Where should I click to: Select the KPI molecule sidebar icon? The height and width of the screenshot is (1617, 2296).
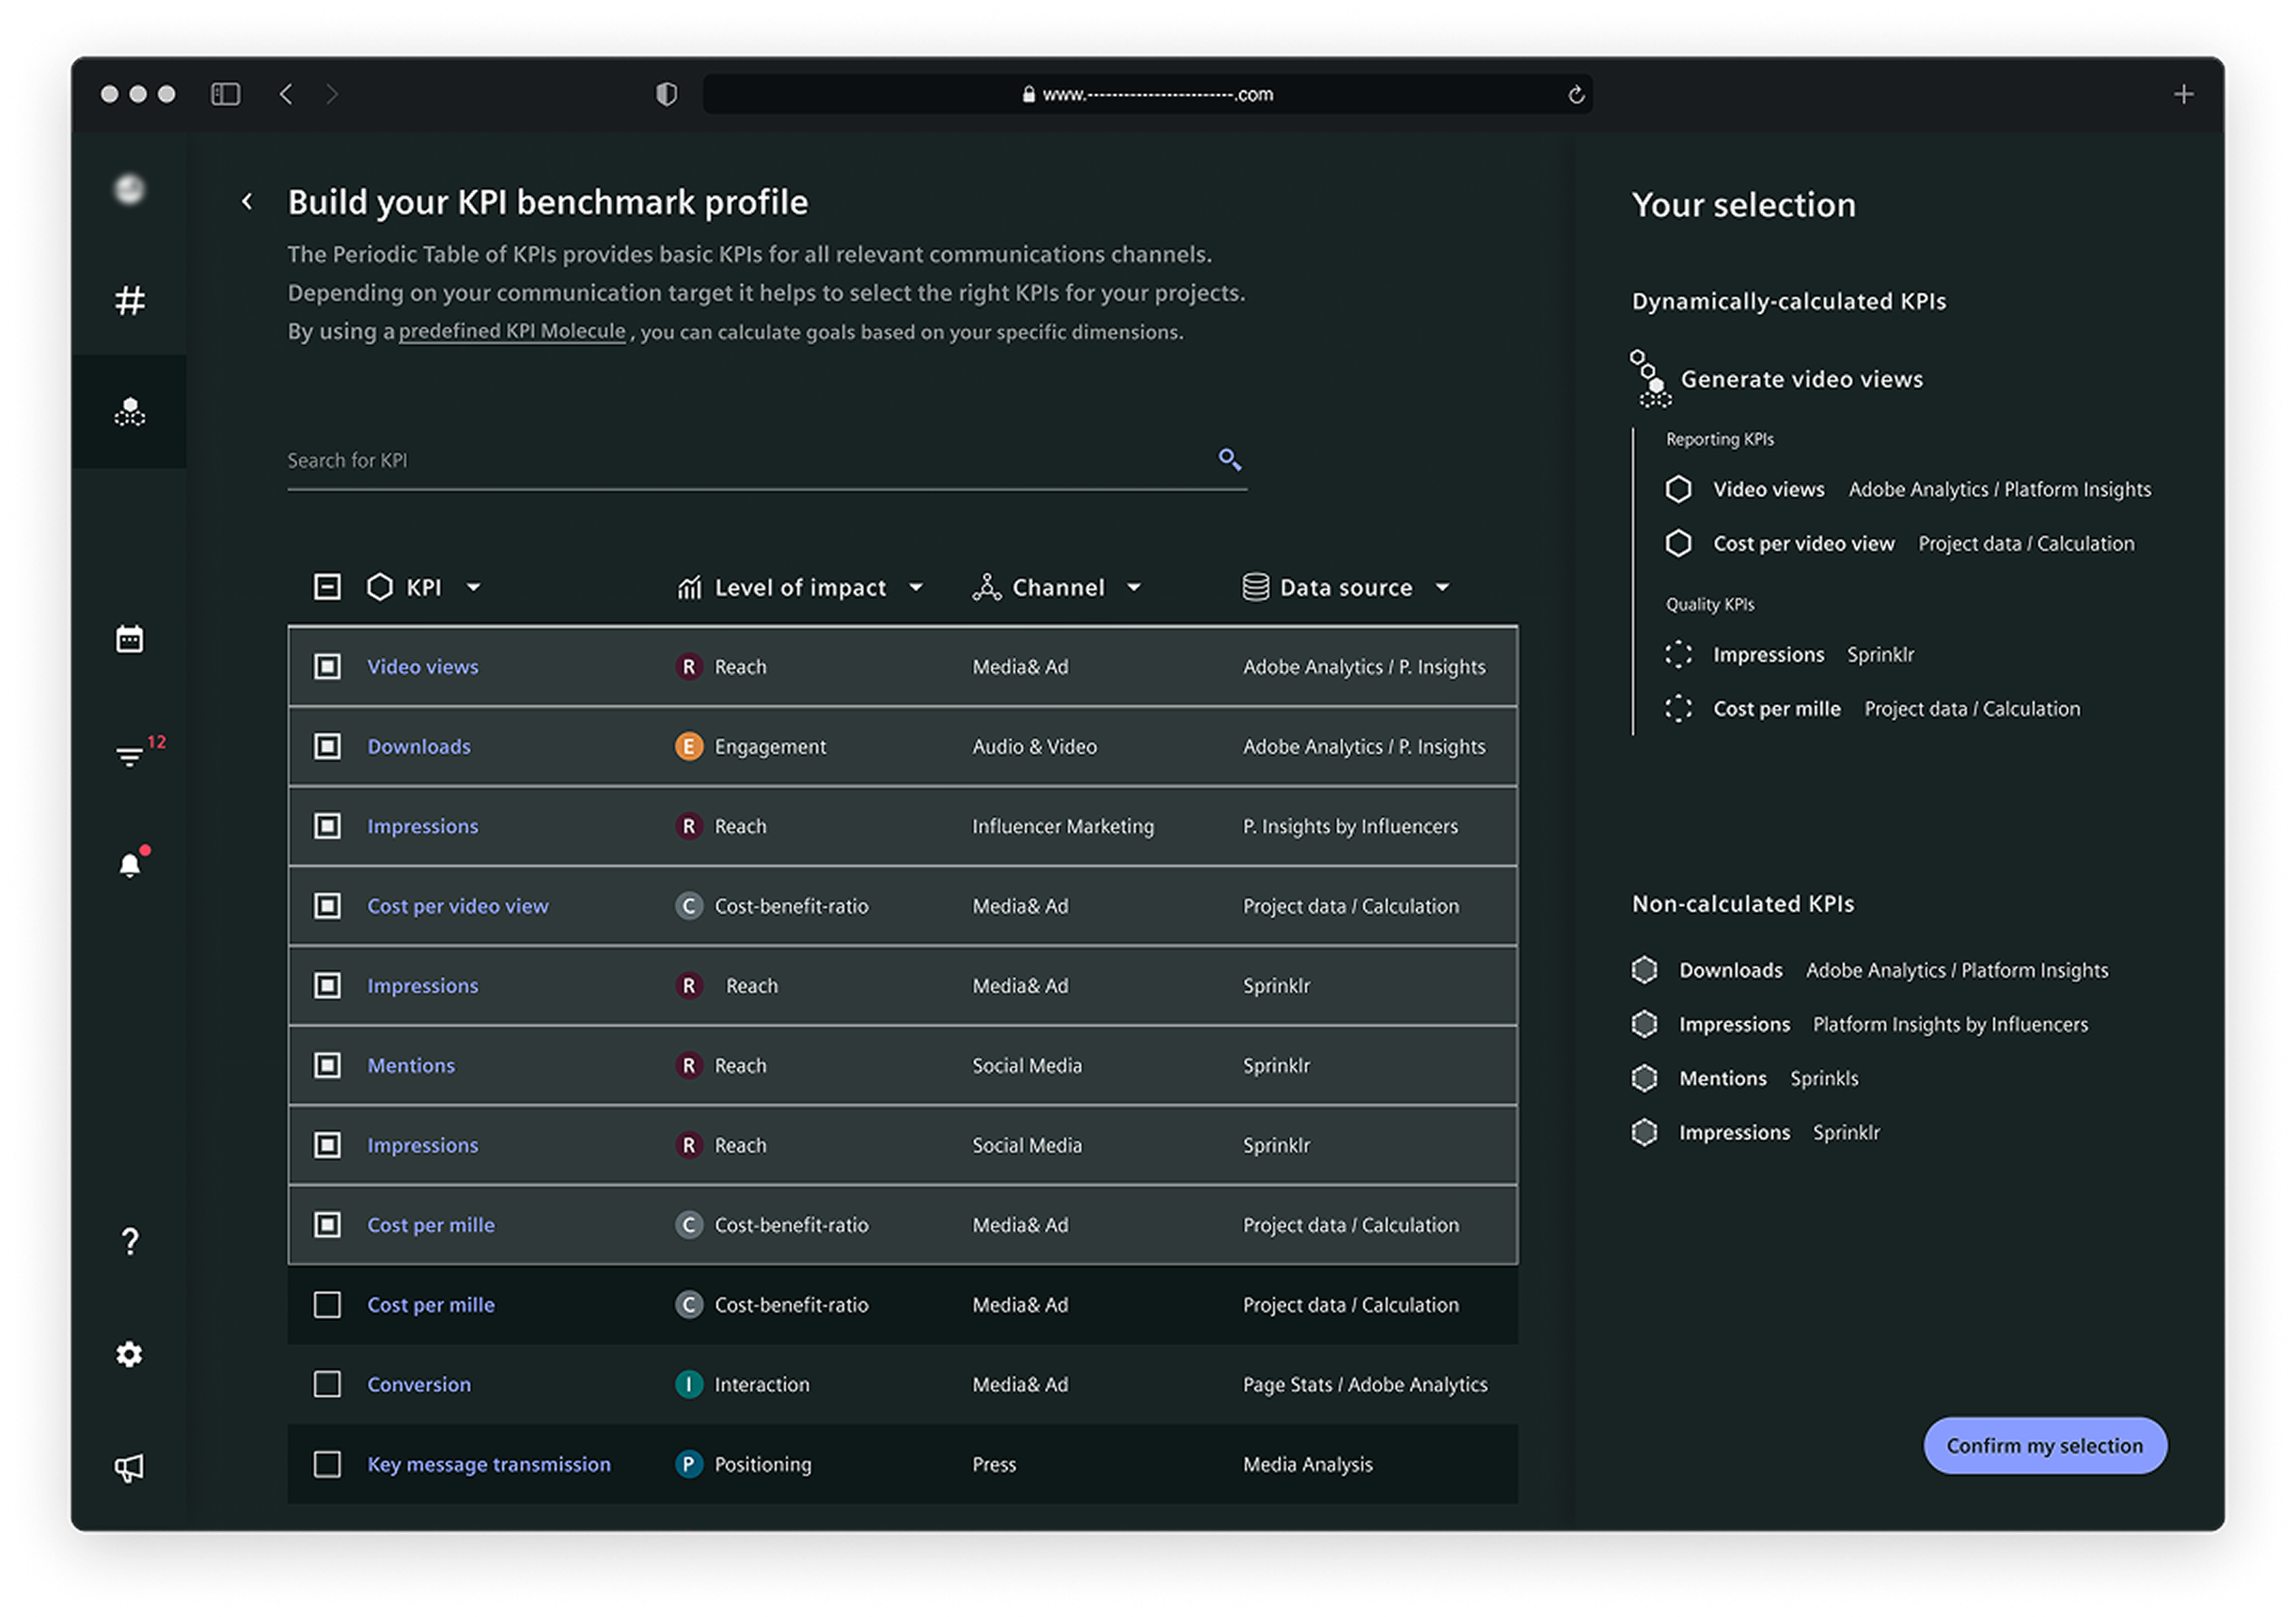point(130,411)
